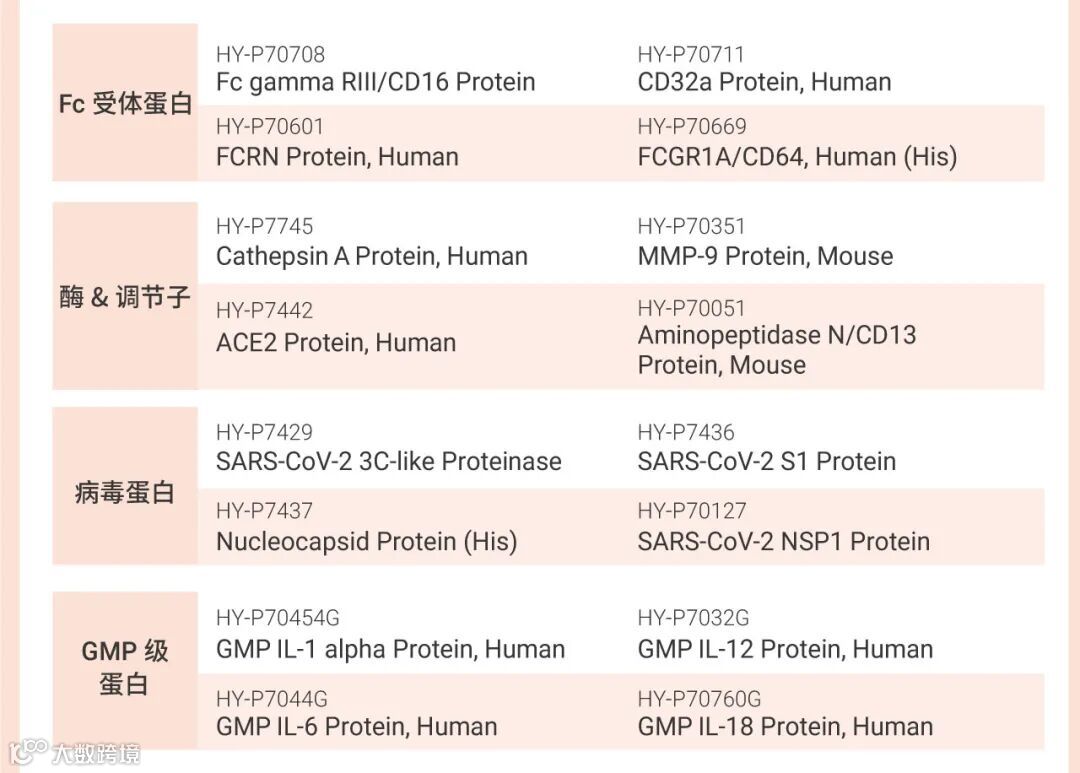Select the 病毒蛋白 category label
This screenshot has width=1080, height=773.
tap(125, 492)
